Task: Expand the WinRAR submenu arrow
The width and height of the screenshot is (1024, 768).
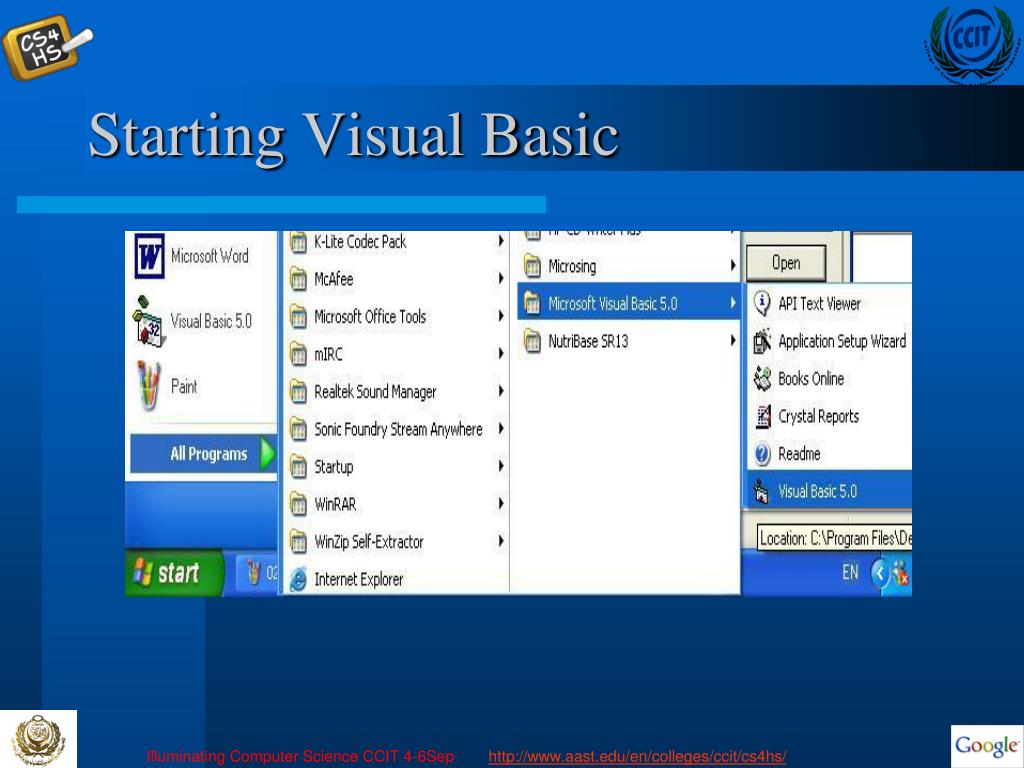Action: pyautogui.click(x=501, y=504)
